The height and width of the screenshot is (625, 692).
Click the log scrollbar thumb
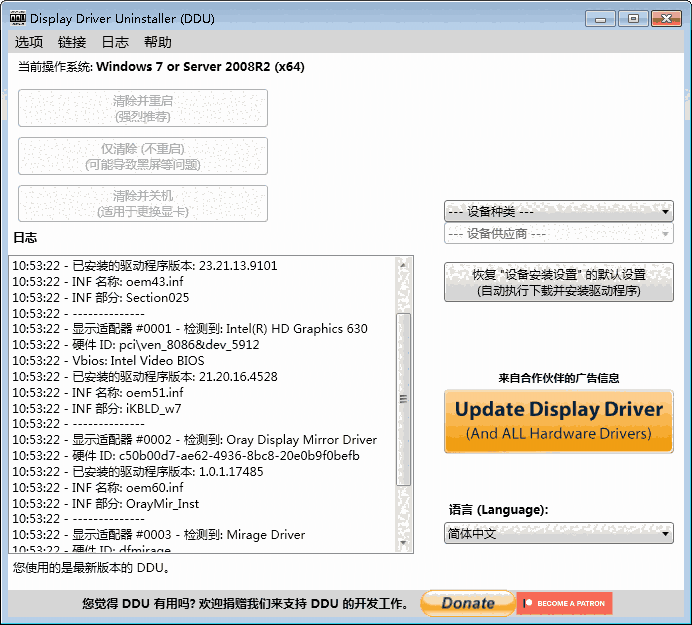(x=403, y=399)
